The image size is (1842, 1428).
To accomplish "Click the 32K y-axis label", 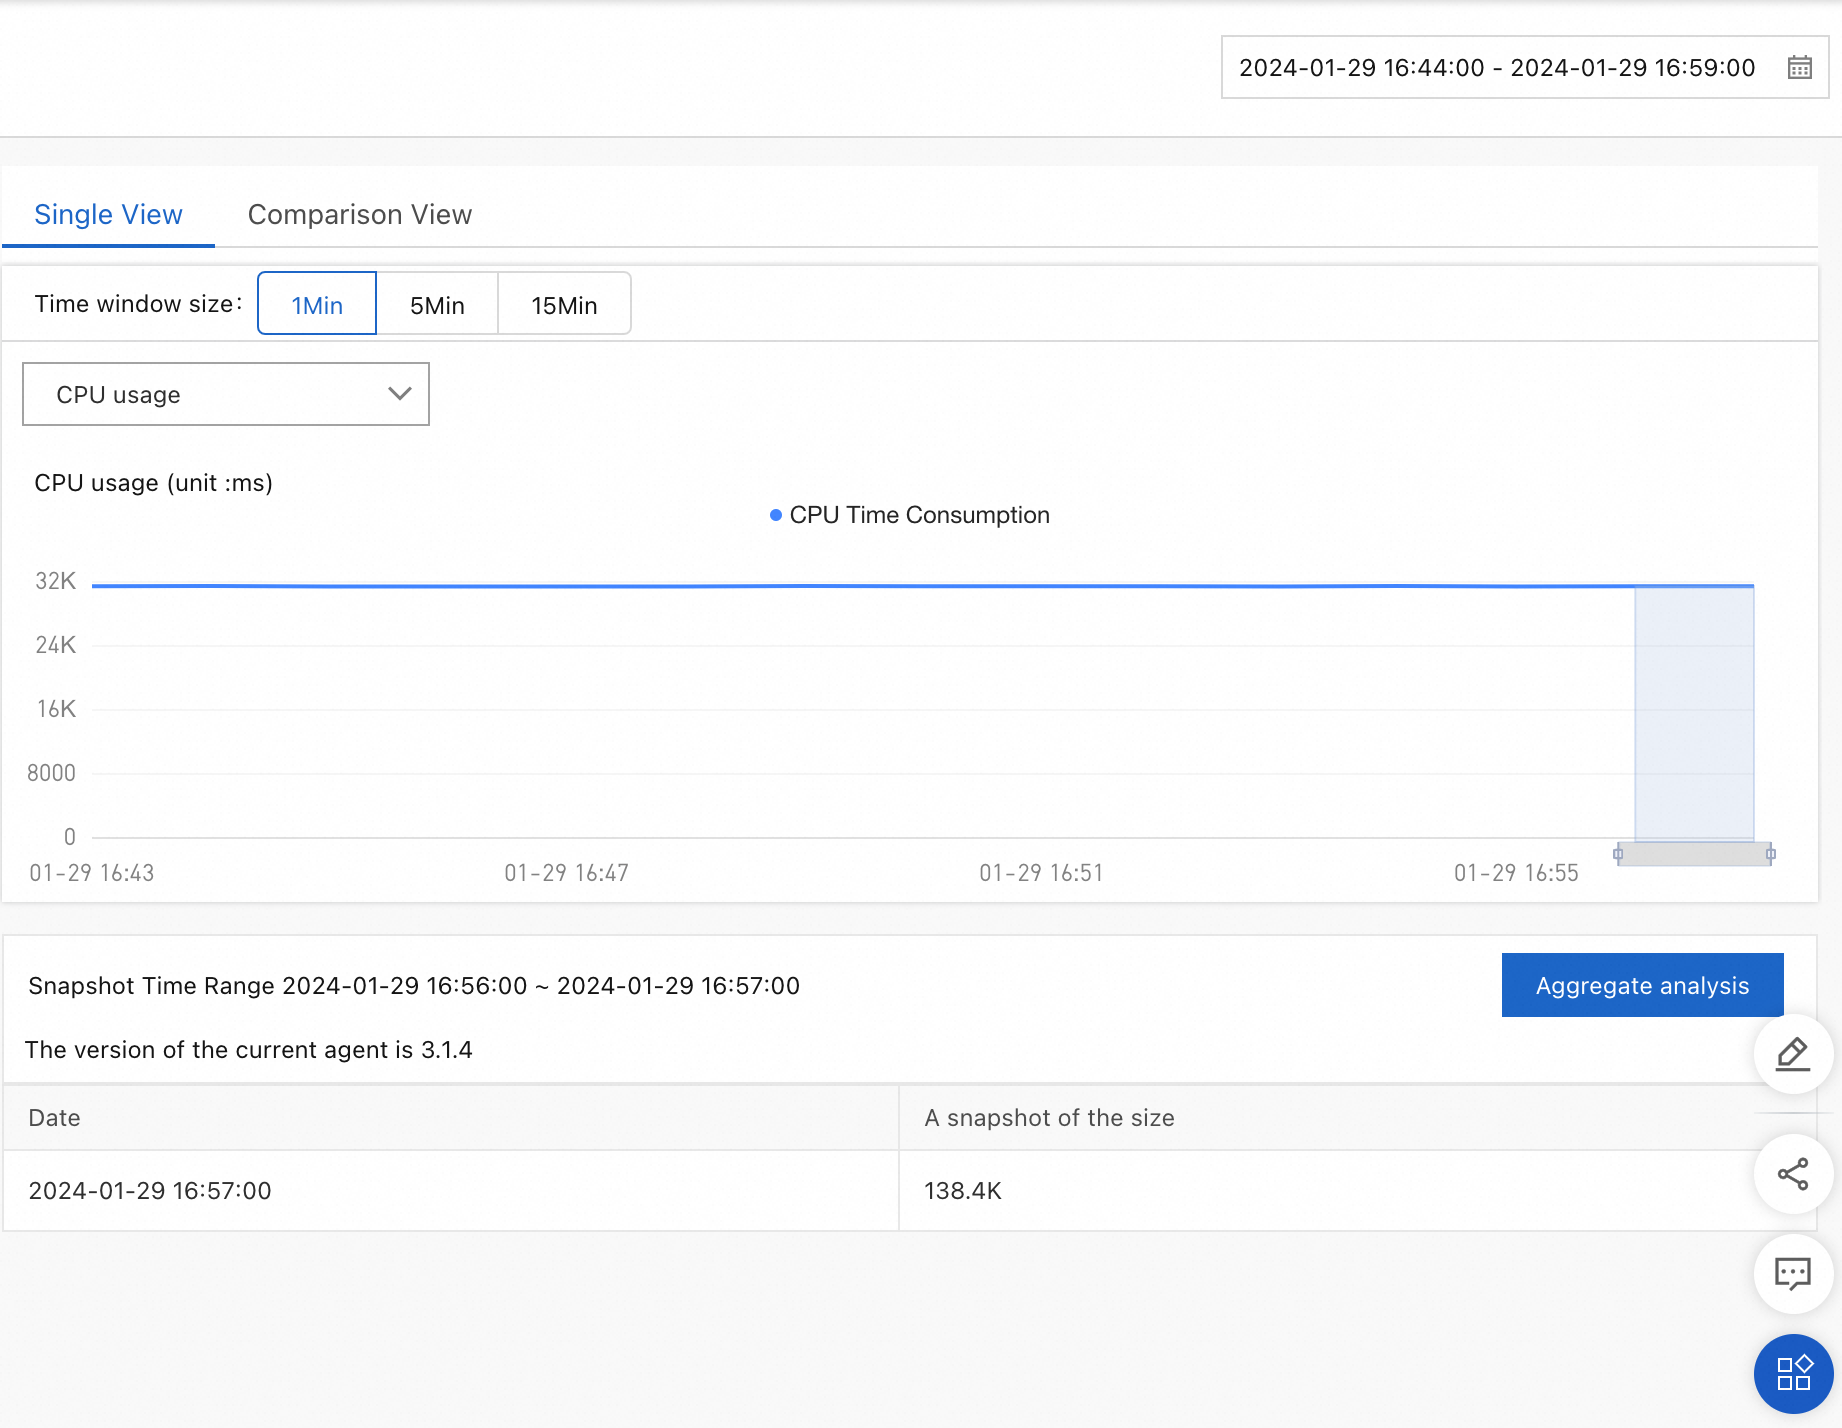I will (56, 581).
